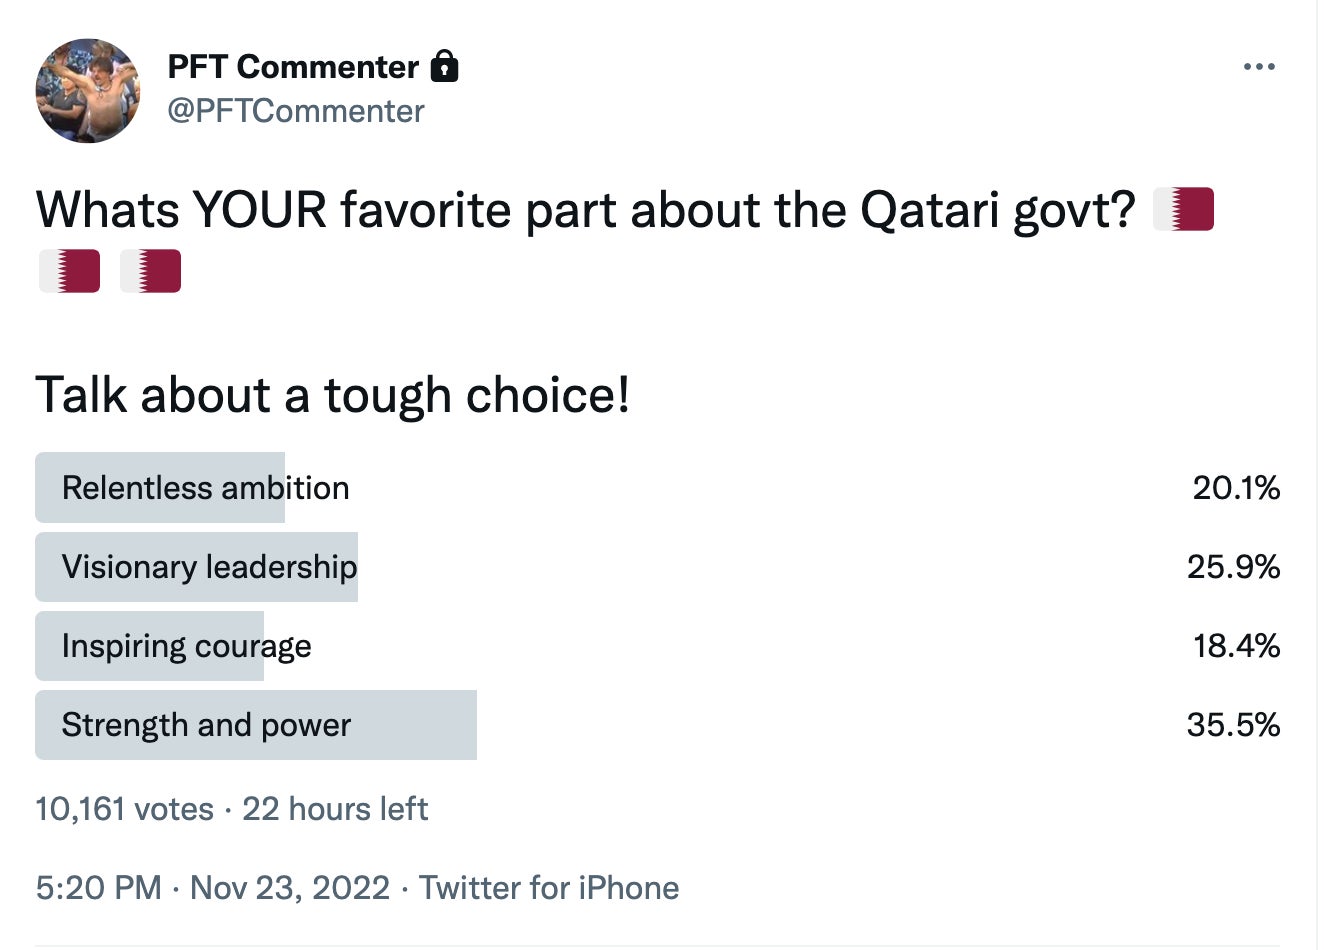Vote for "Relentless ambition" poll option
Viewport: 1324px width, 950px height.
tap(206, 488)
